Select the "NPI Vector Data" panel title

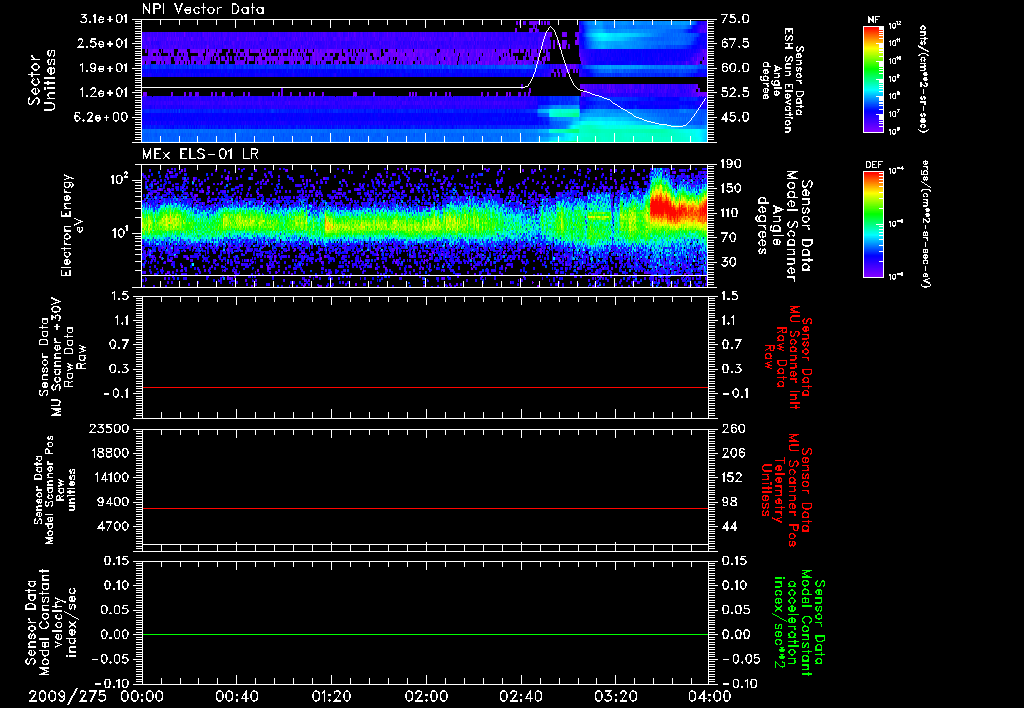[203, 9]
